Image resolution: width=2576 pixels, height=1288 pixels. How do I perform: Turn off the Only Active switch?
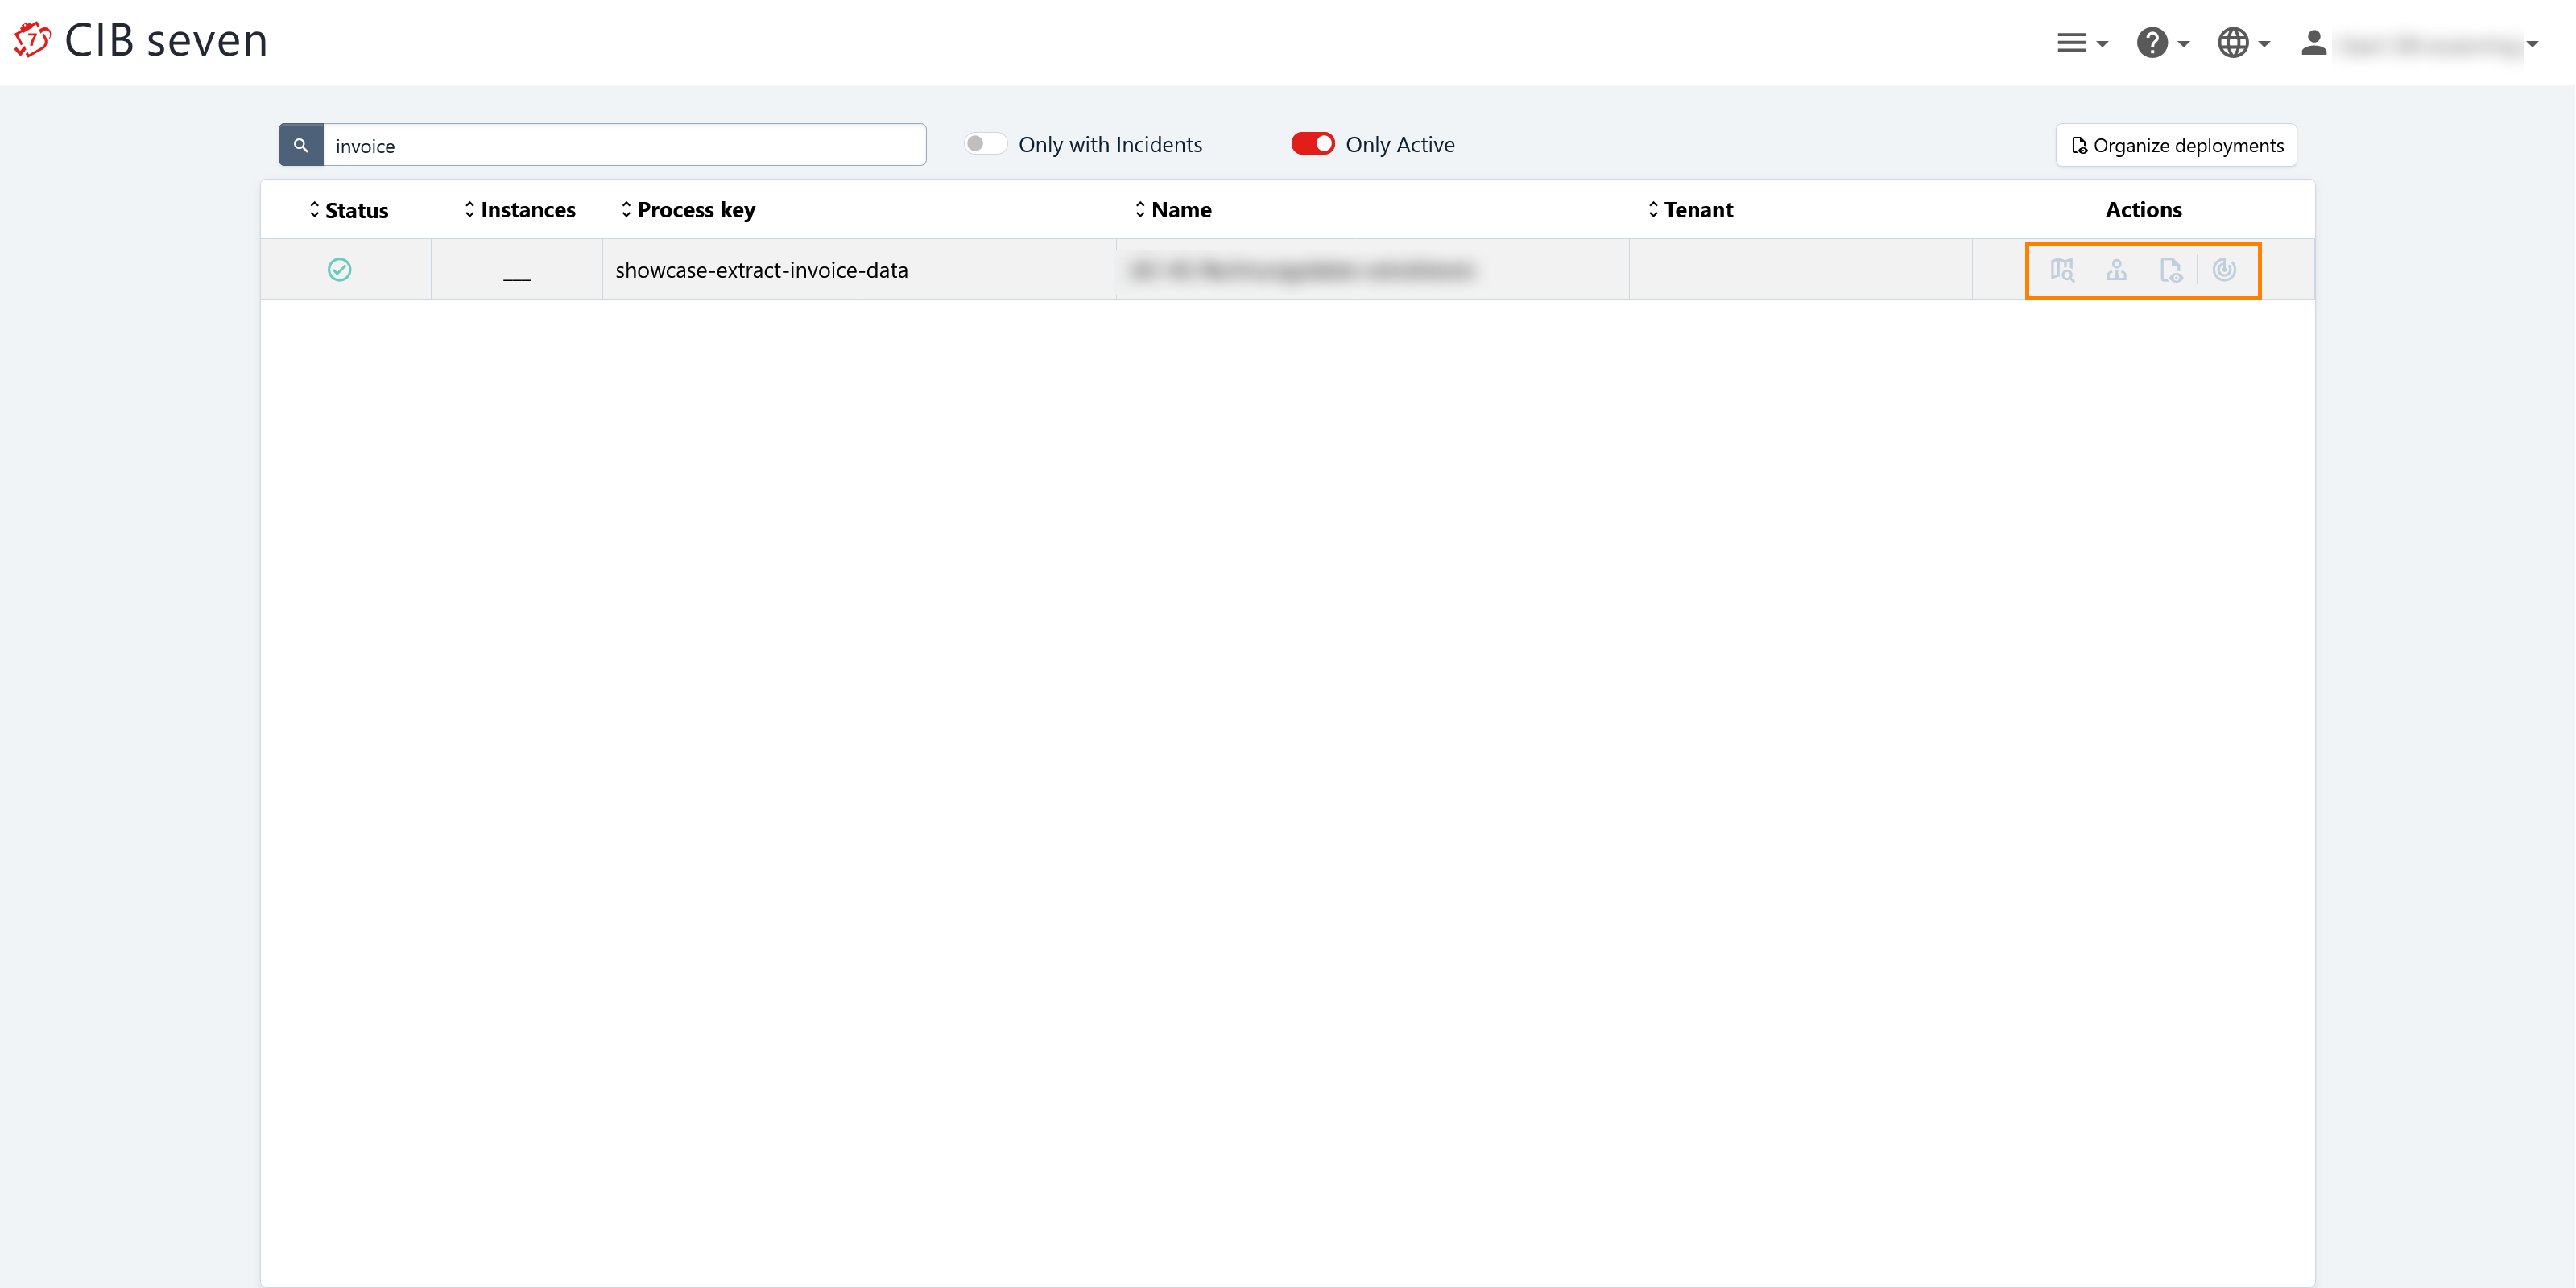click(x=1312, y=144)
